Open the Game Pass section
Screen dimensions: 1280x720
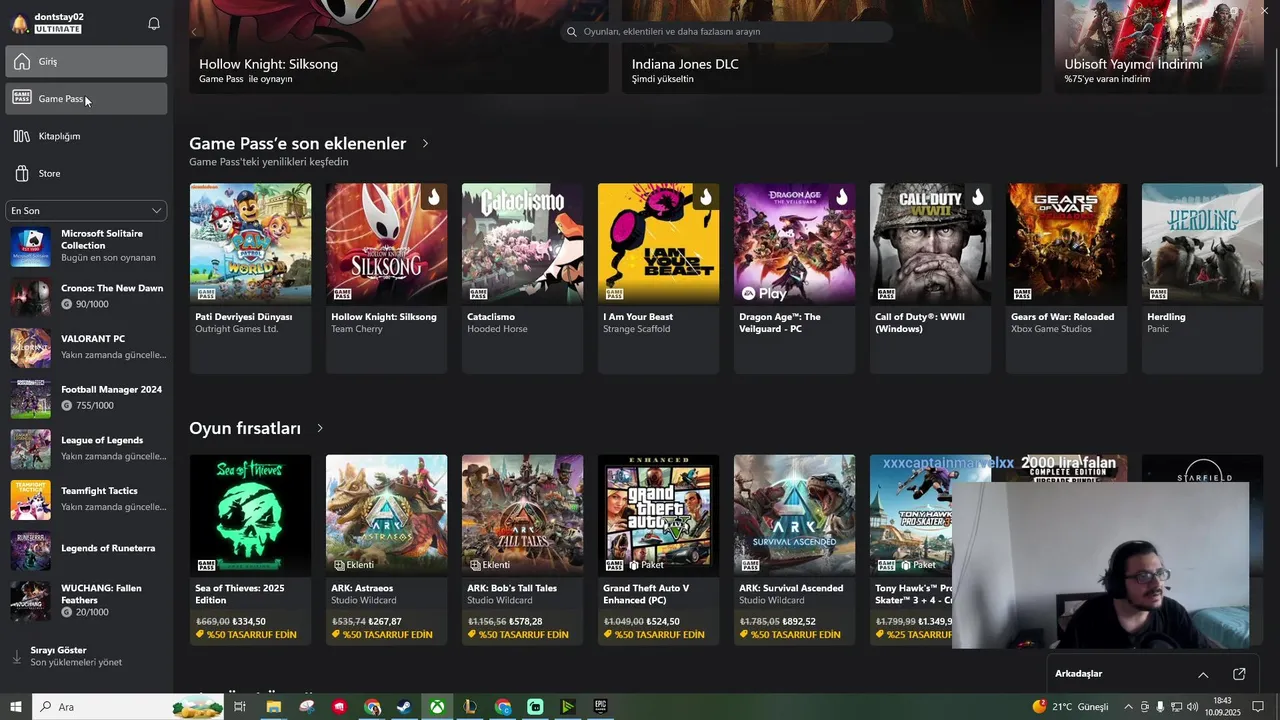point(86,98)
